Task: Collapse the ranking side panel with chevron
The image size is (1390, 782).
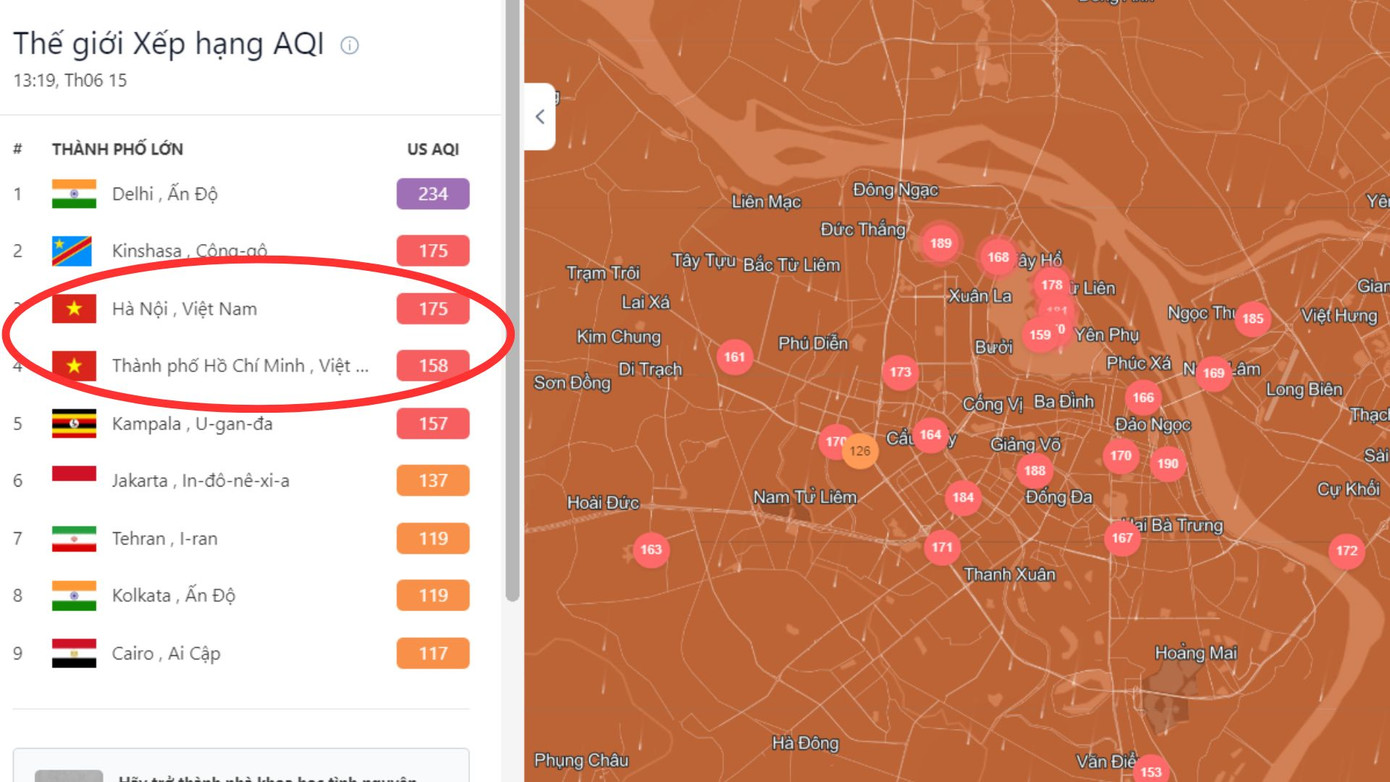Action: pos(540,117)
